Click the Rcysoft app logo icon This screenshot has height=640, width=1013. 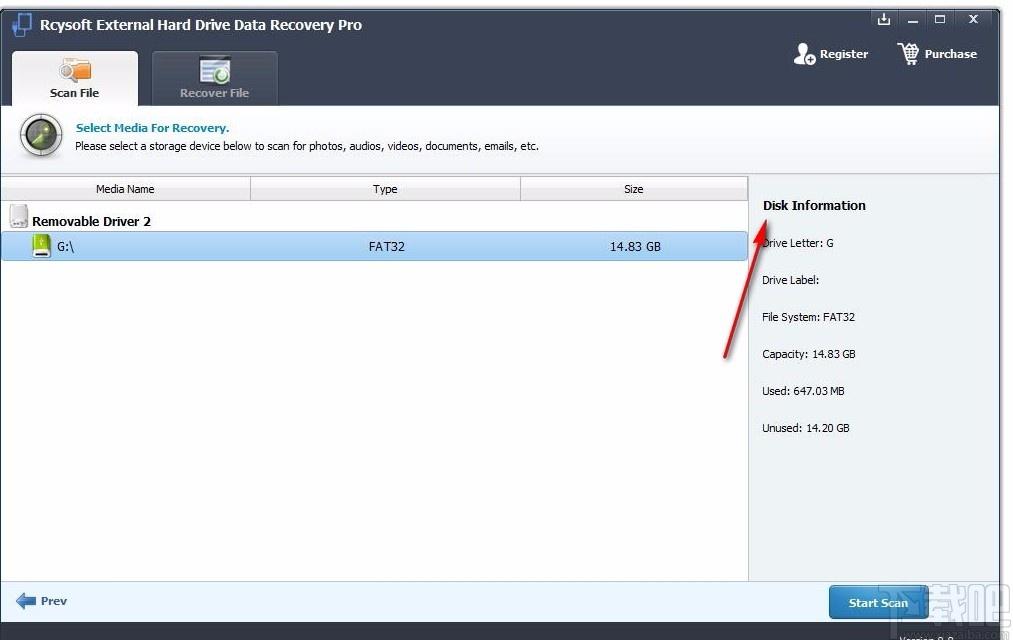[x=21, y=25]
